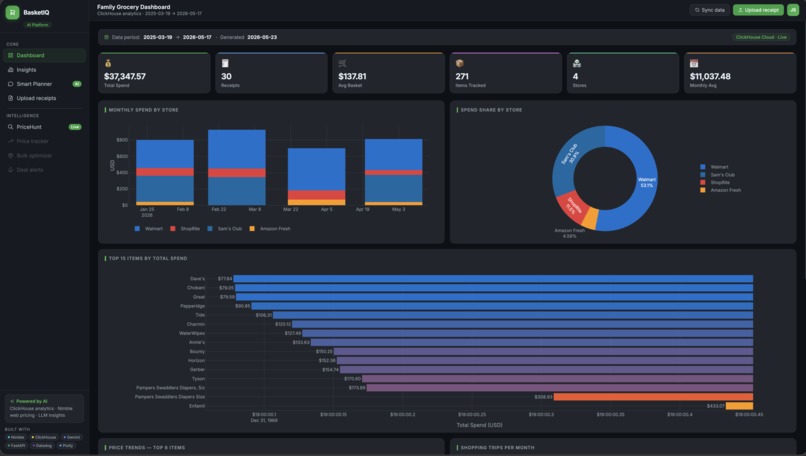Click the Chobani item label
806x456 pixels.
[x=196, y=288]
